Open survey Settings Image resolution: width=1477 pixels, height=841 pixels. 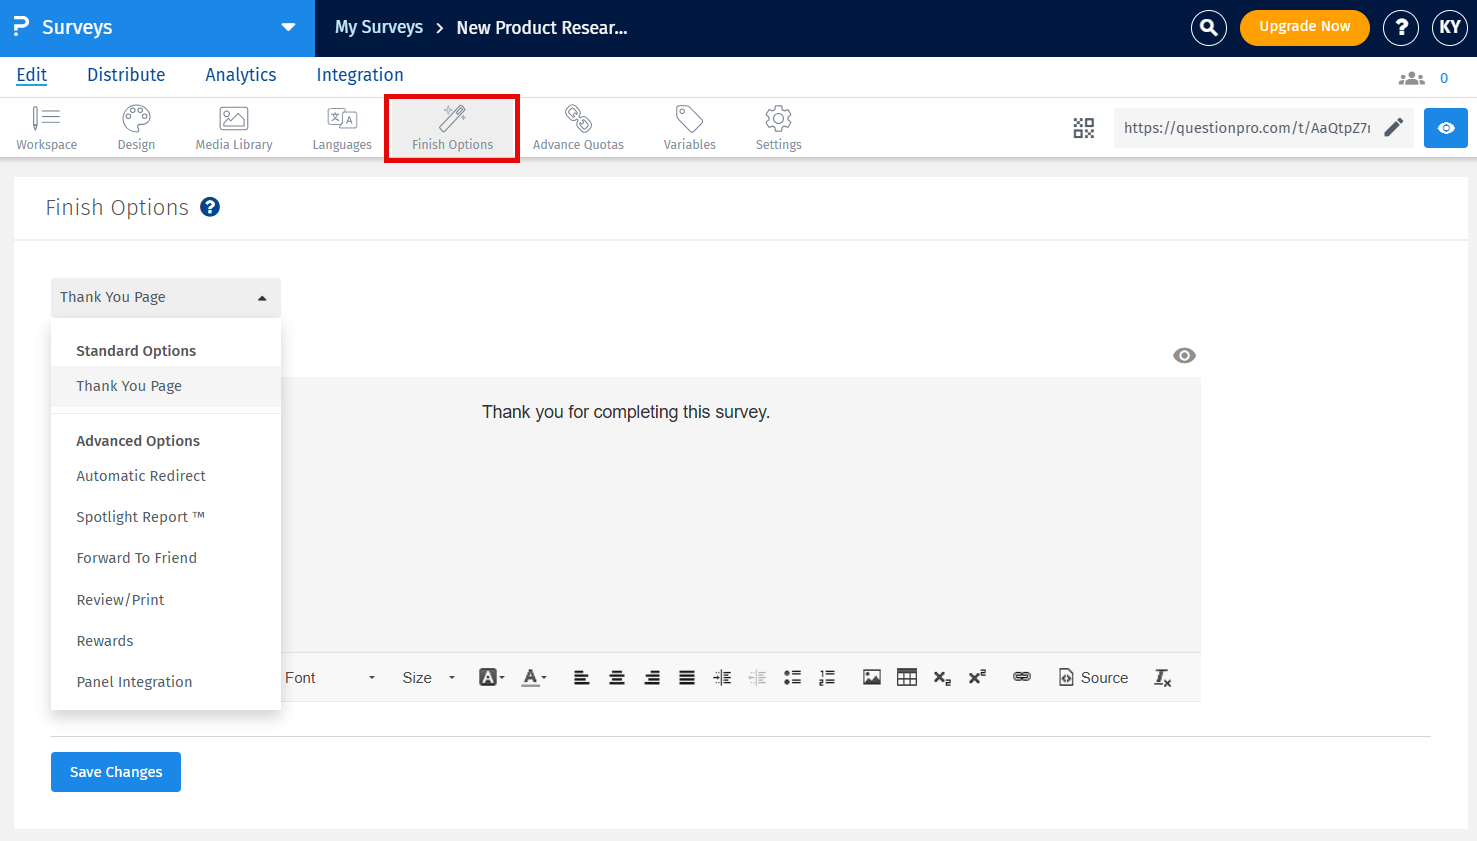coord(778,127)
